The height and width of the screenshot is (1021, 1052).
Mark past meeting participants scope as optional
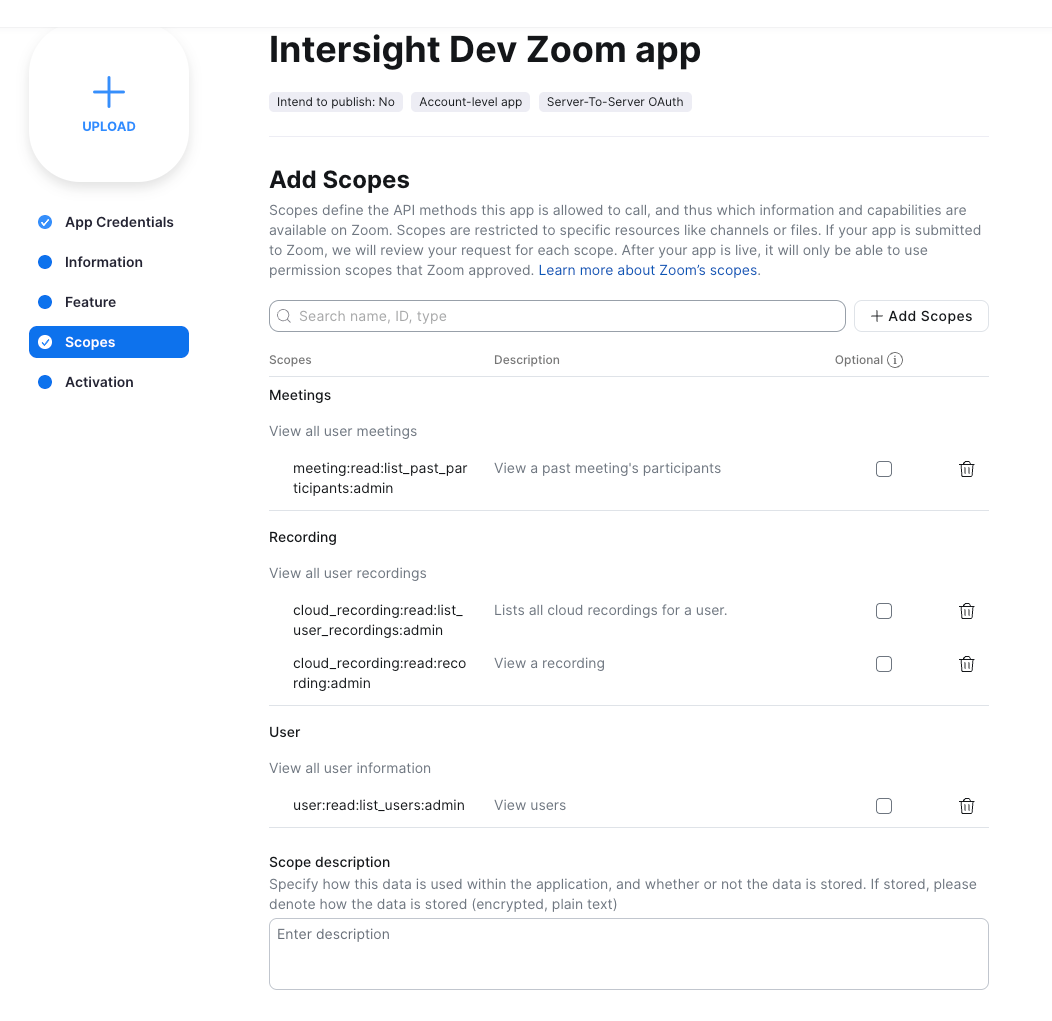(x=884, y=469)
